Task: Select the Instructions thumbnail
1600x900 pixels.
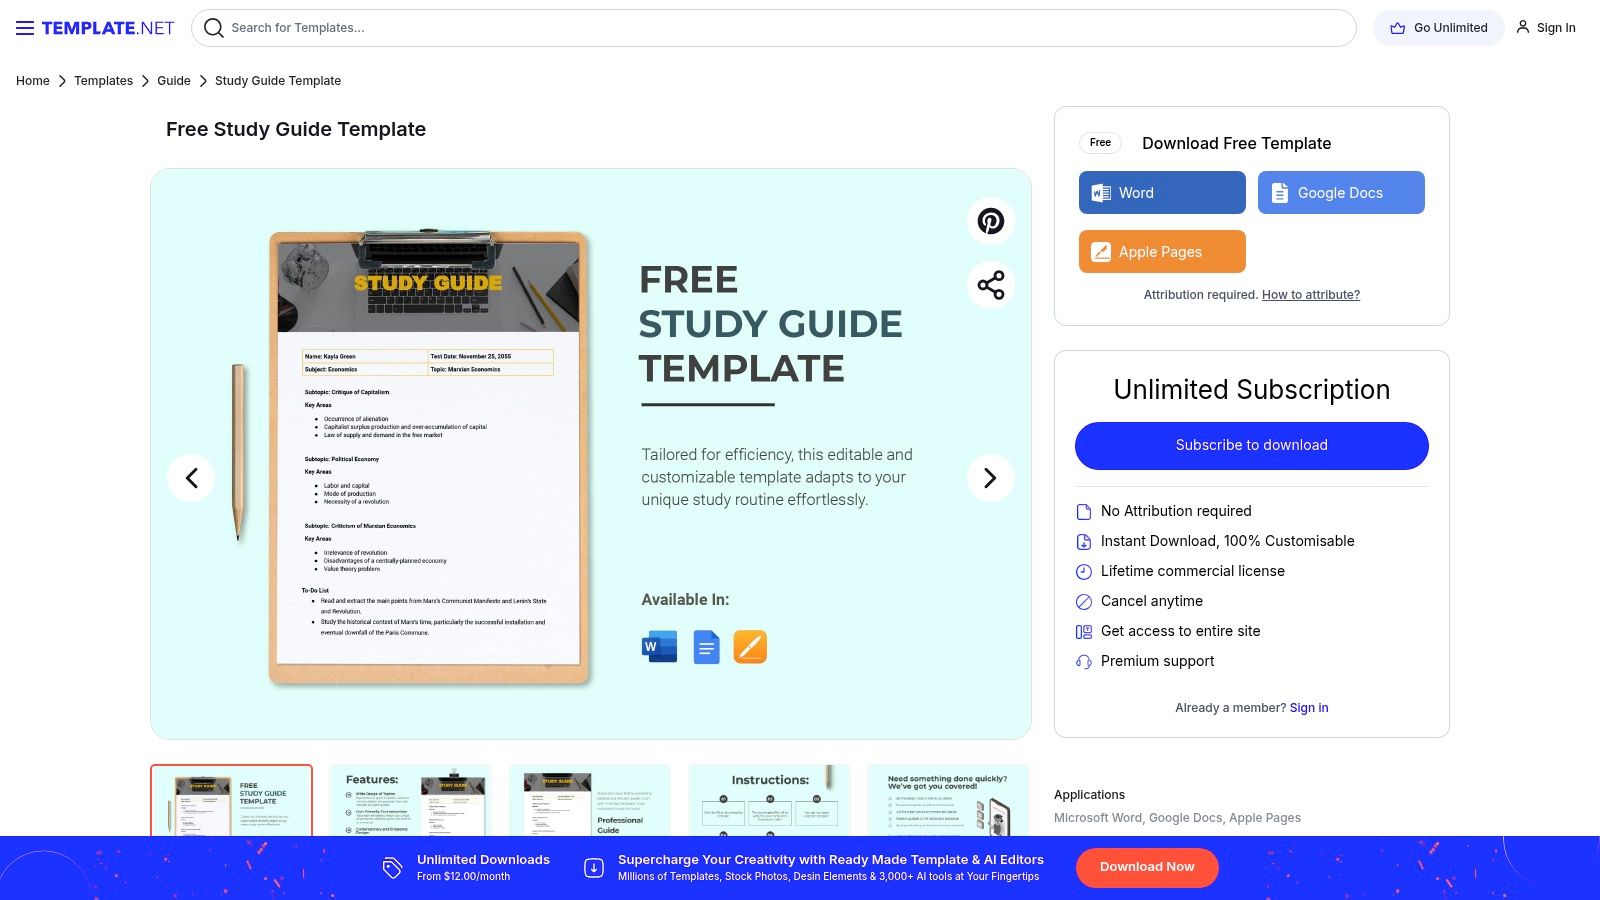Action: point(770,800)
